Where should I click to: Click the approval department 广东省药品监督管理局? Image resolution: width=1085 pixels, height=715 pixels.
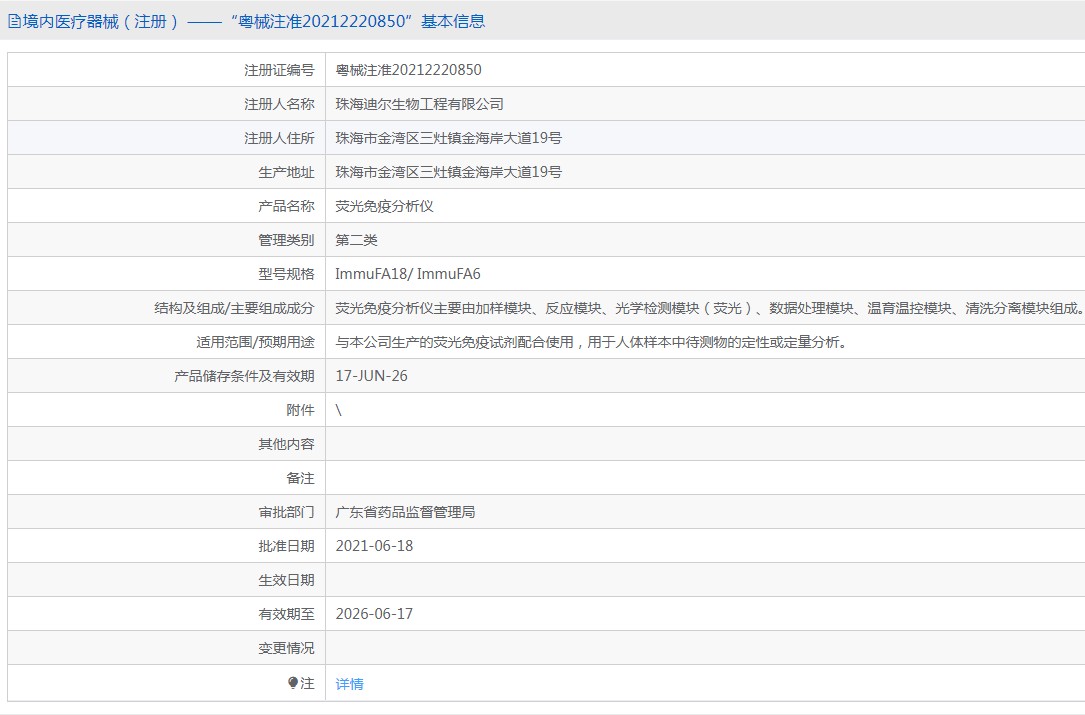[405, 512]
